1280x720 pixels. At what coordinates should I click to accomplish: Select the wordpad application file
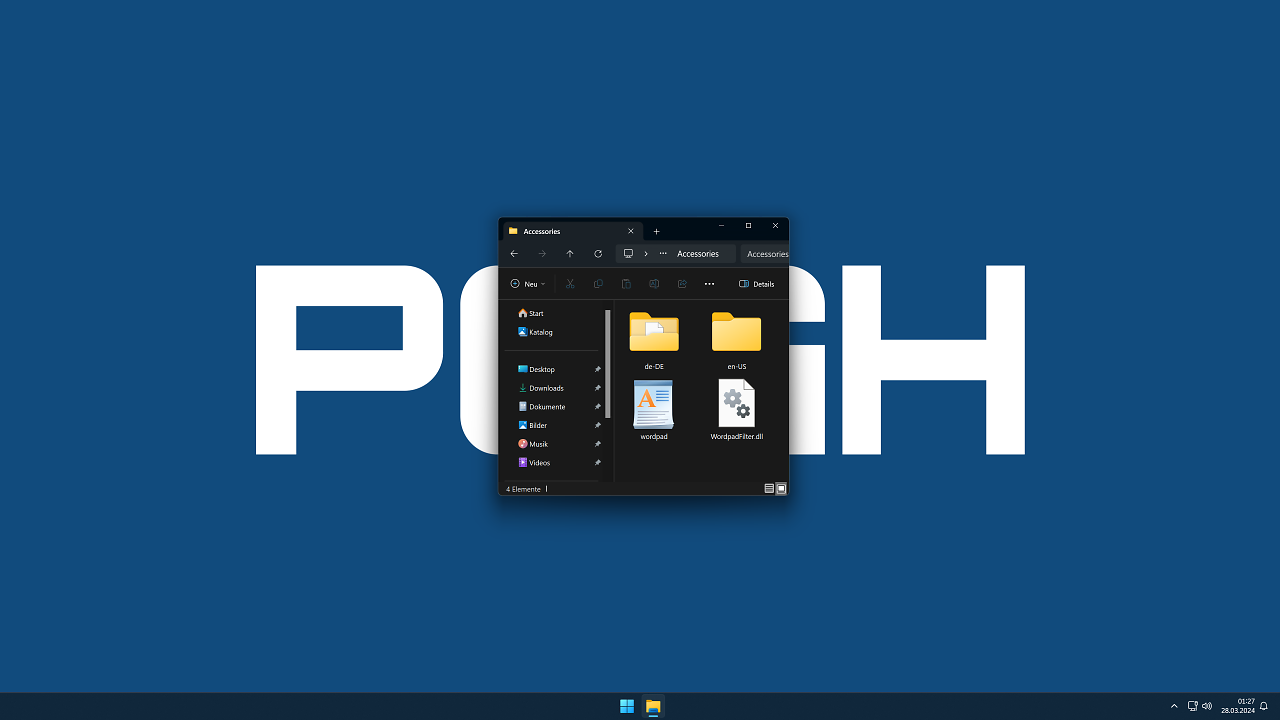(654, 410)
